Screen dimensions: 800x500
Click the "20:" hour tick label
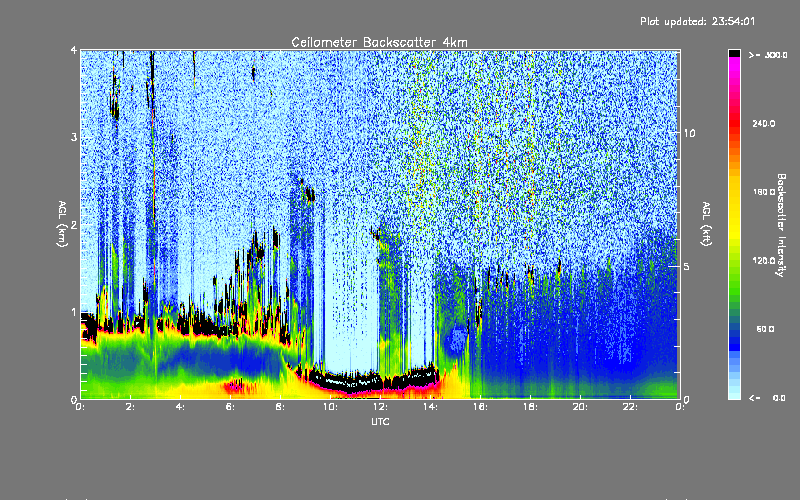pos(580,407)
